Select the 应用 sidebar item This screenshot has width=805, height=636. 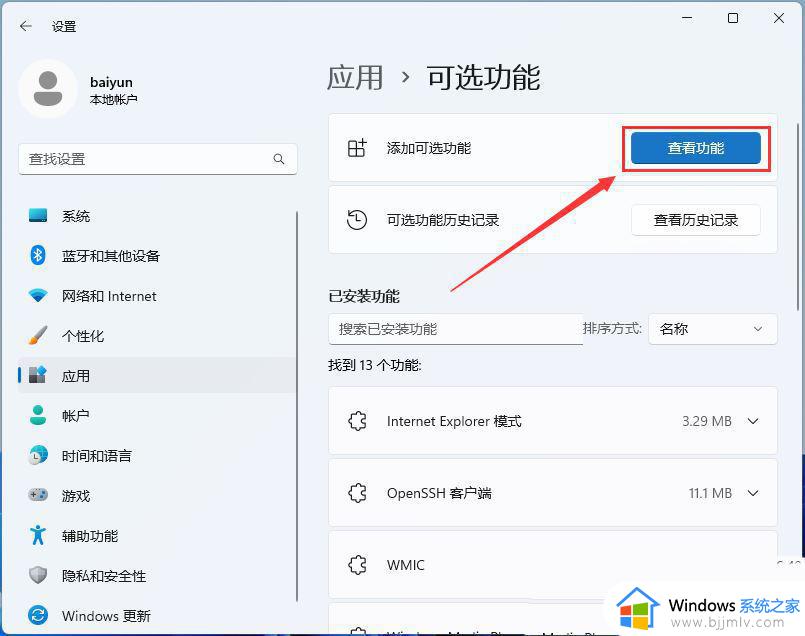[157, 375]
